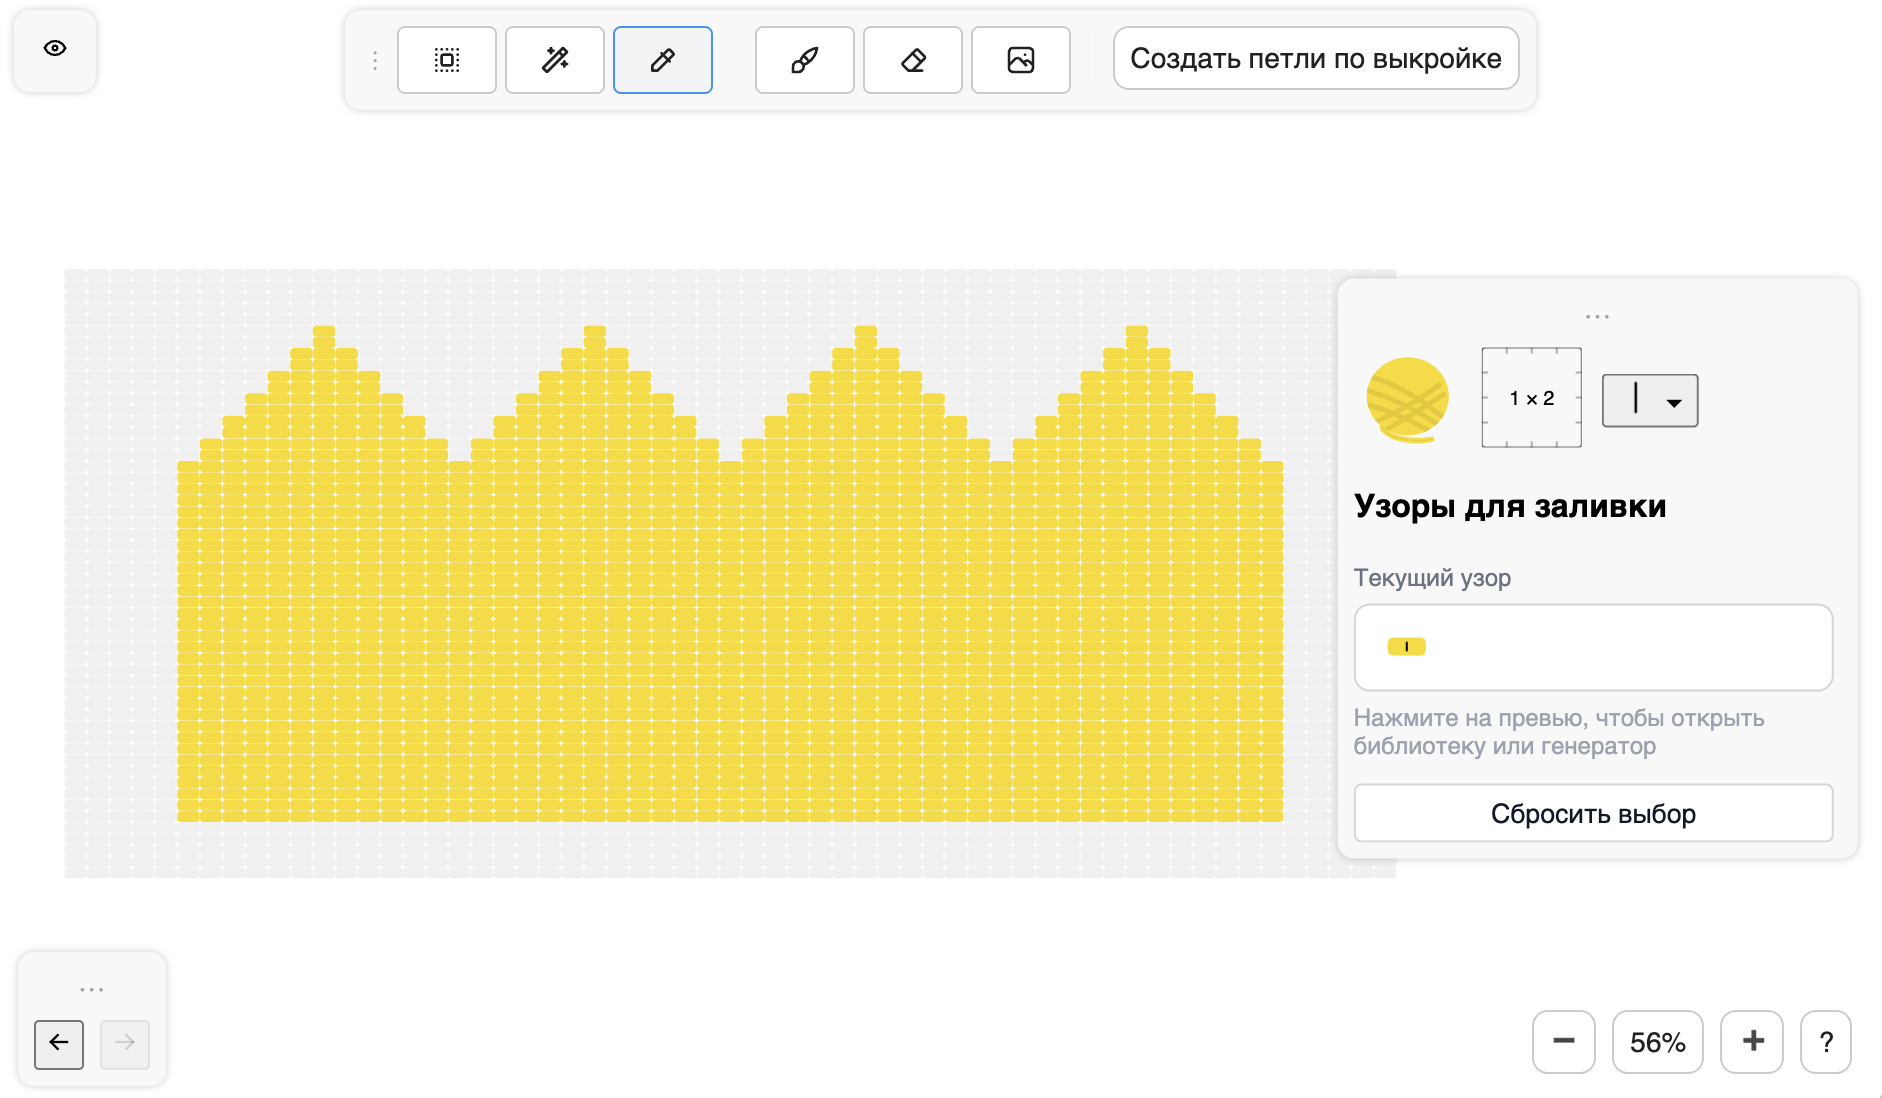Expand the stitch symbol dropdown
The image size is (1882, 1098).
tap(1650, 401)
